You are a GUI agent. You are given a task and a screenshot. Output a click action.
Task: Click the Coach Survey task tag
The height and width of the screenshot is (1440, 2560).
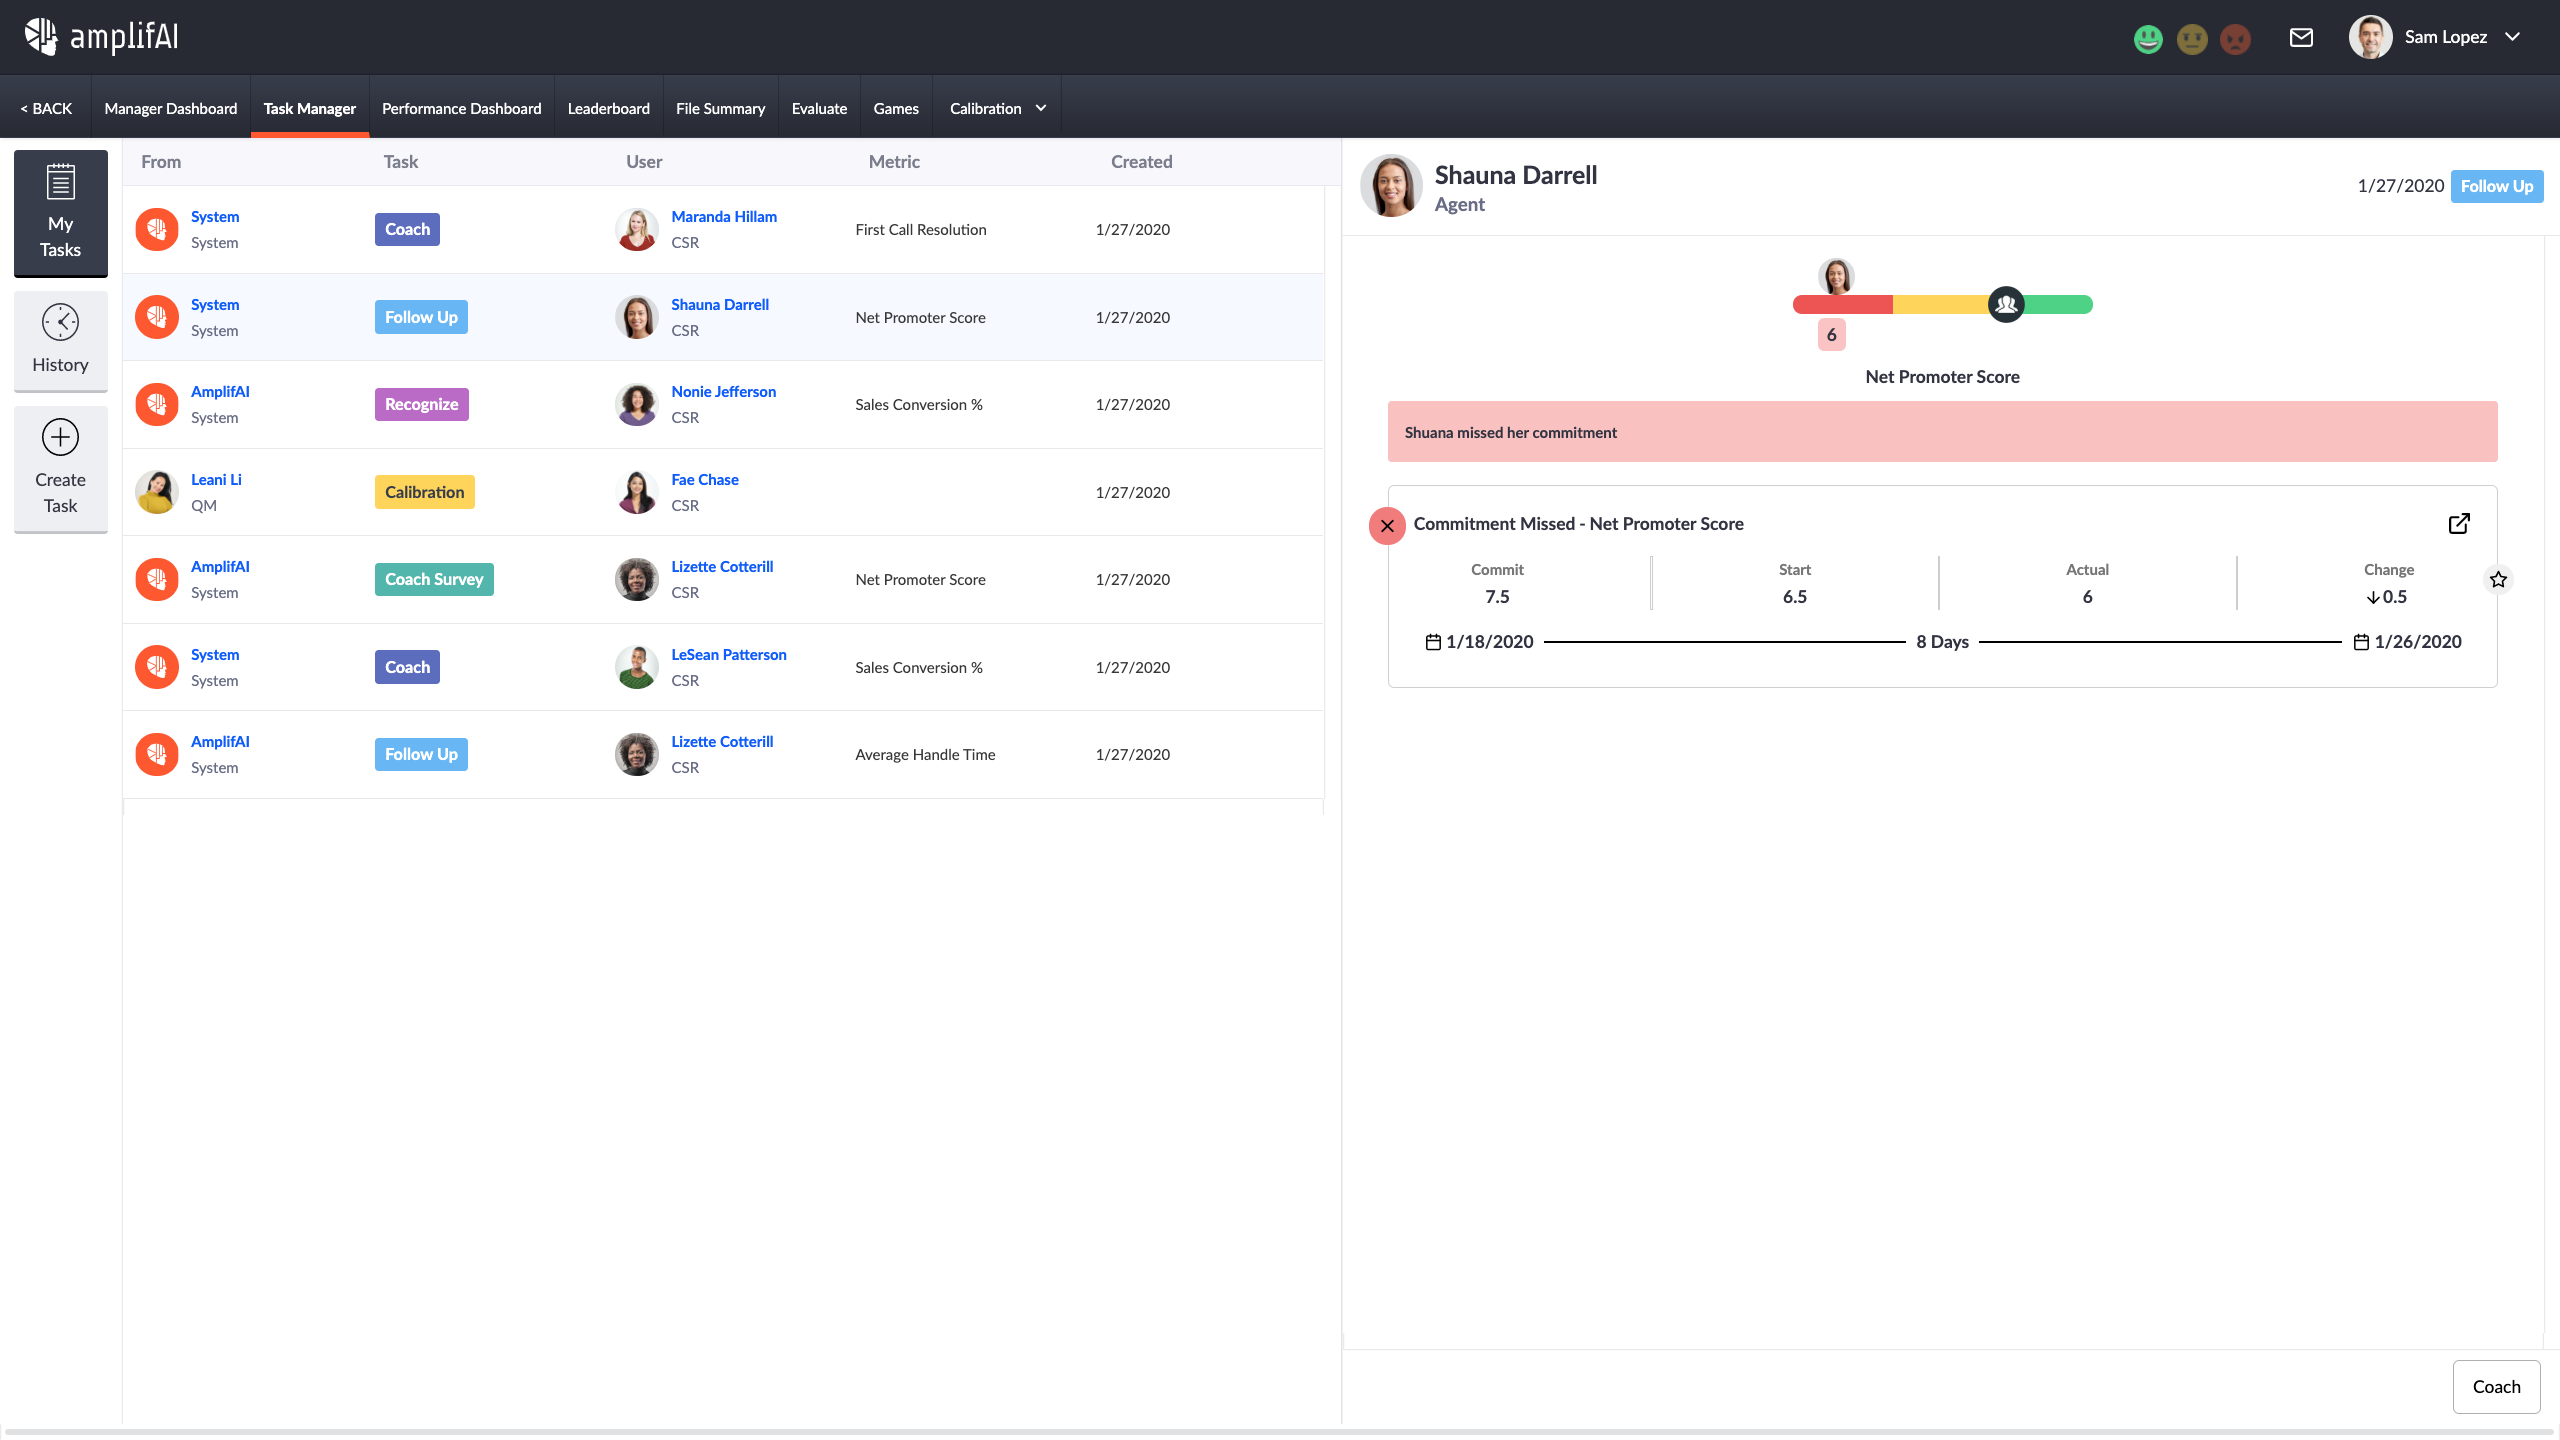434,579
